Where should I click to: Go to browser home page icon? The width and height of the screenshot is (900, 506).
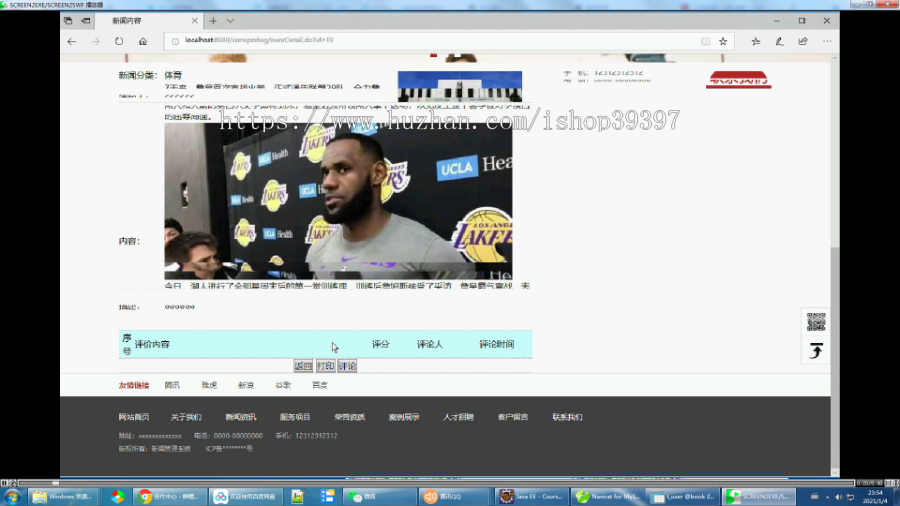(143, 41)
